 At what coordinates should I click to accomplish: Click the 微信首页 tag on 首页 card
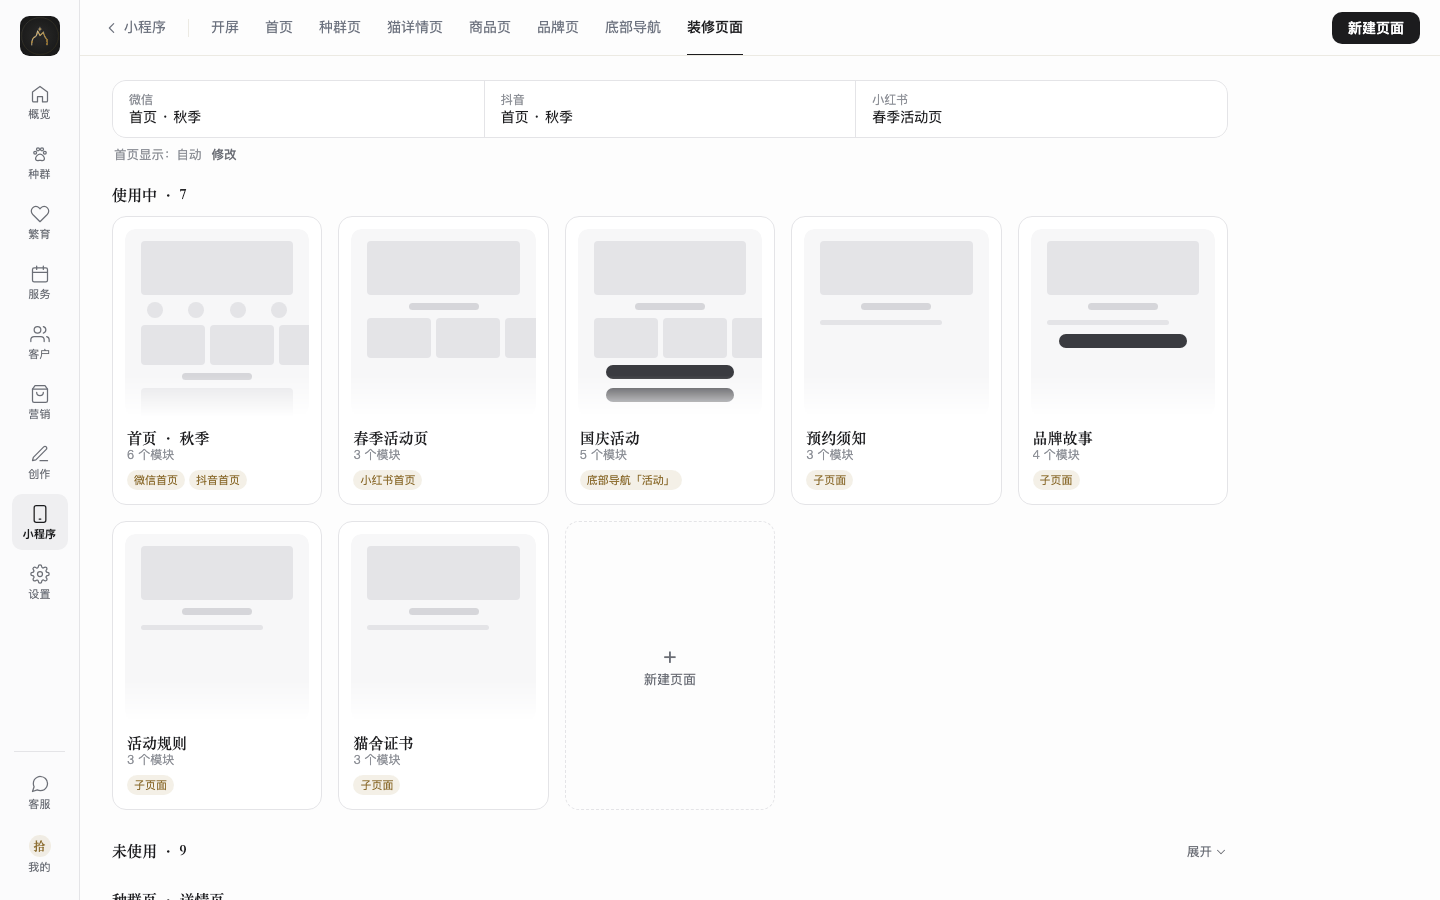point(156,480)
